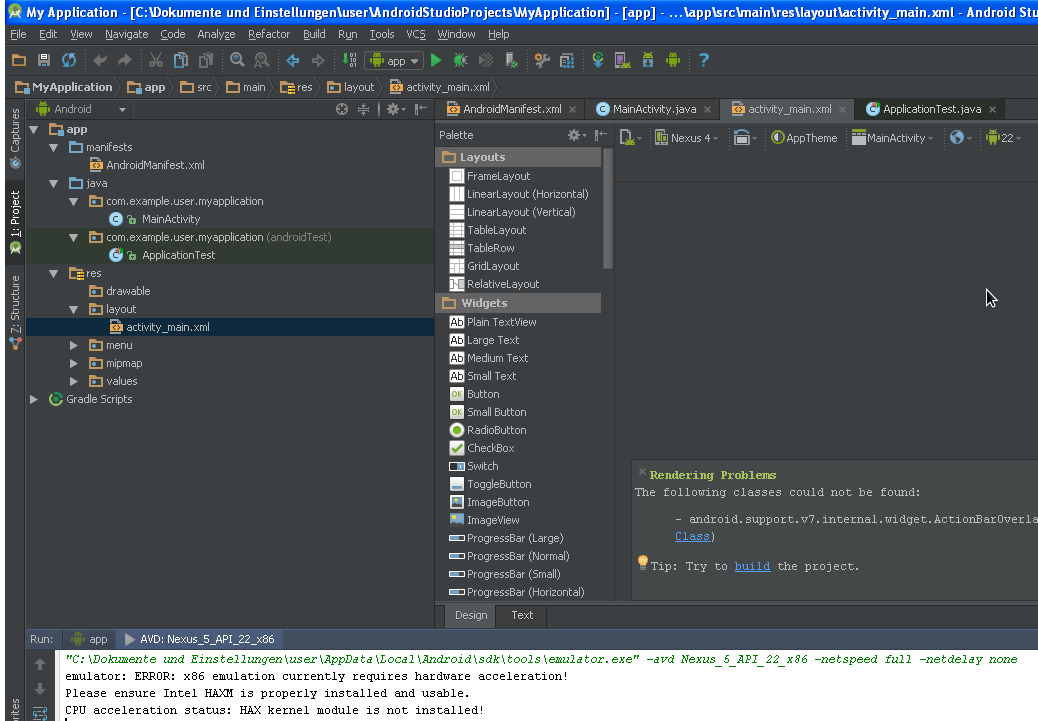Open the Build menu
Viewport: 1038px width, 721px height.
[314, 34]
